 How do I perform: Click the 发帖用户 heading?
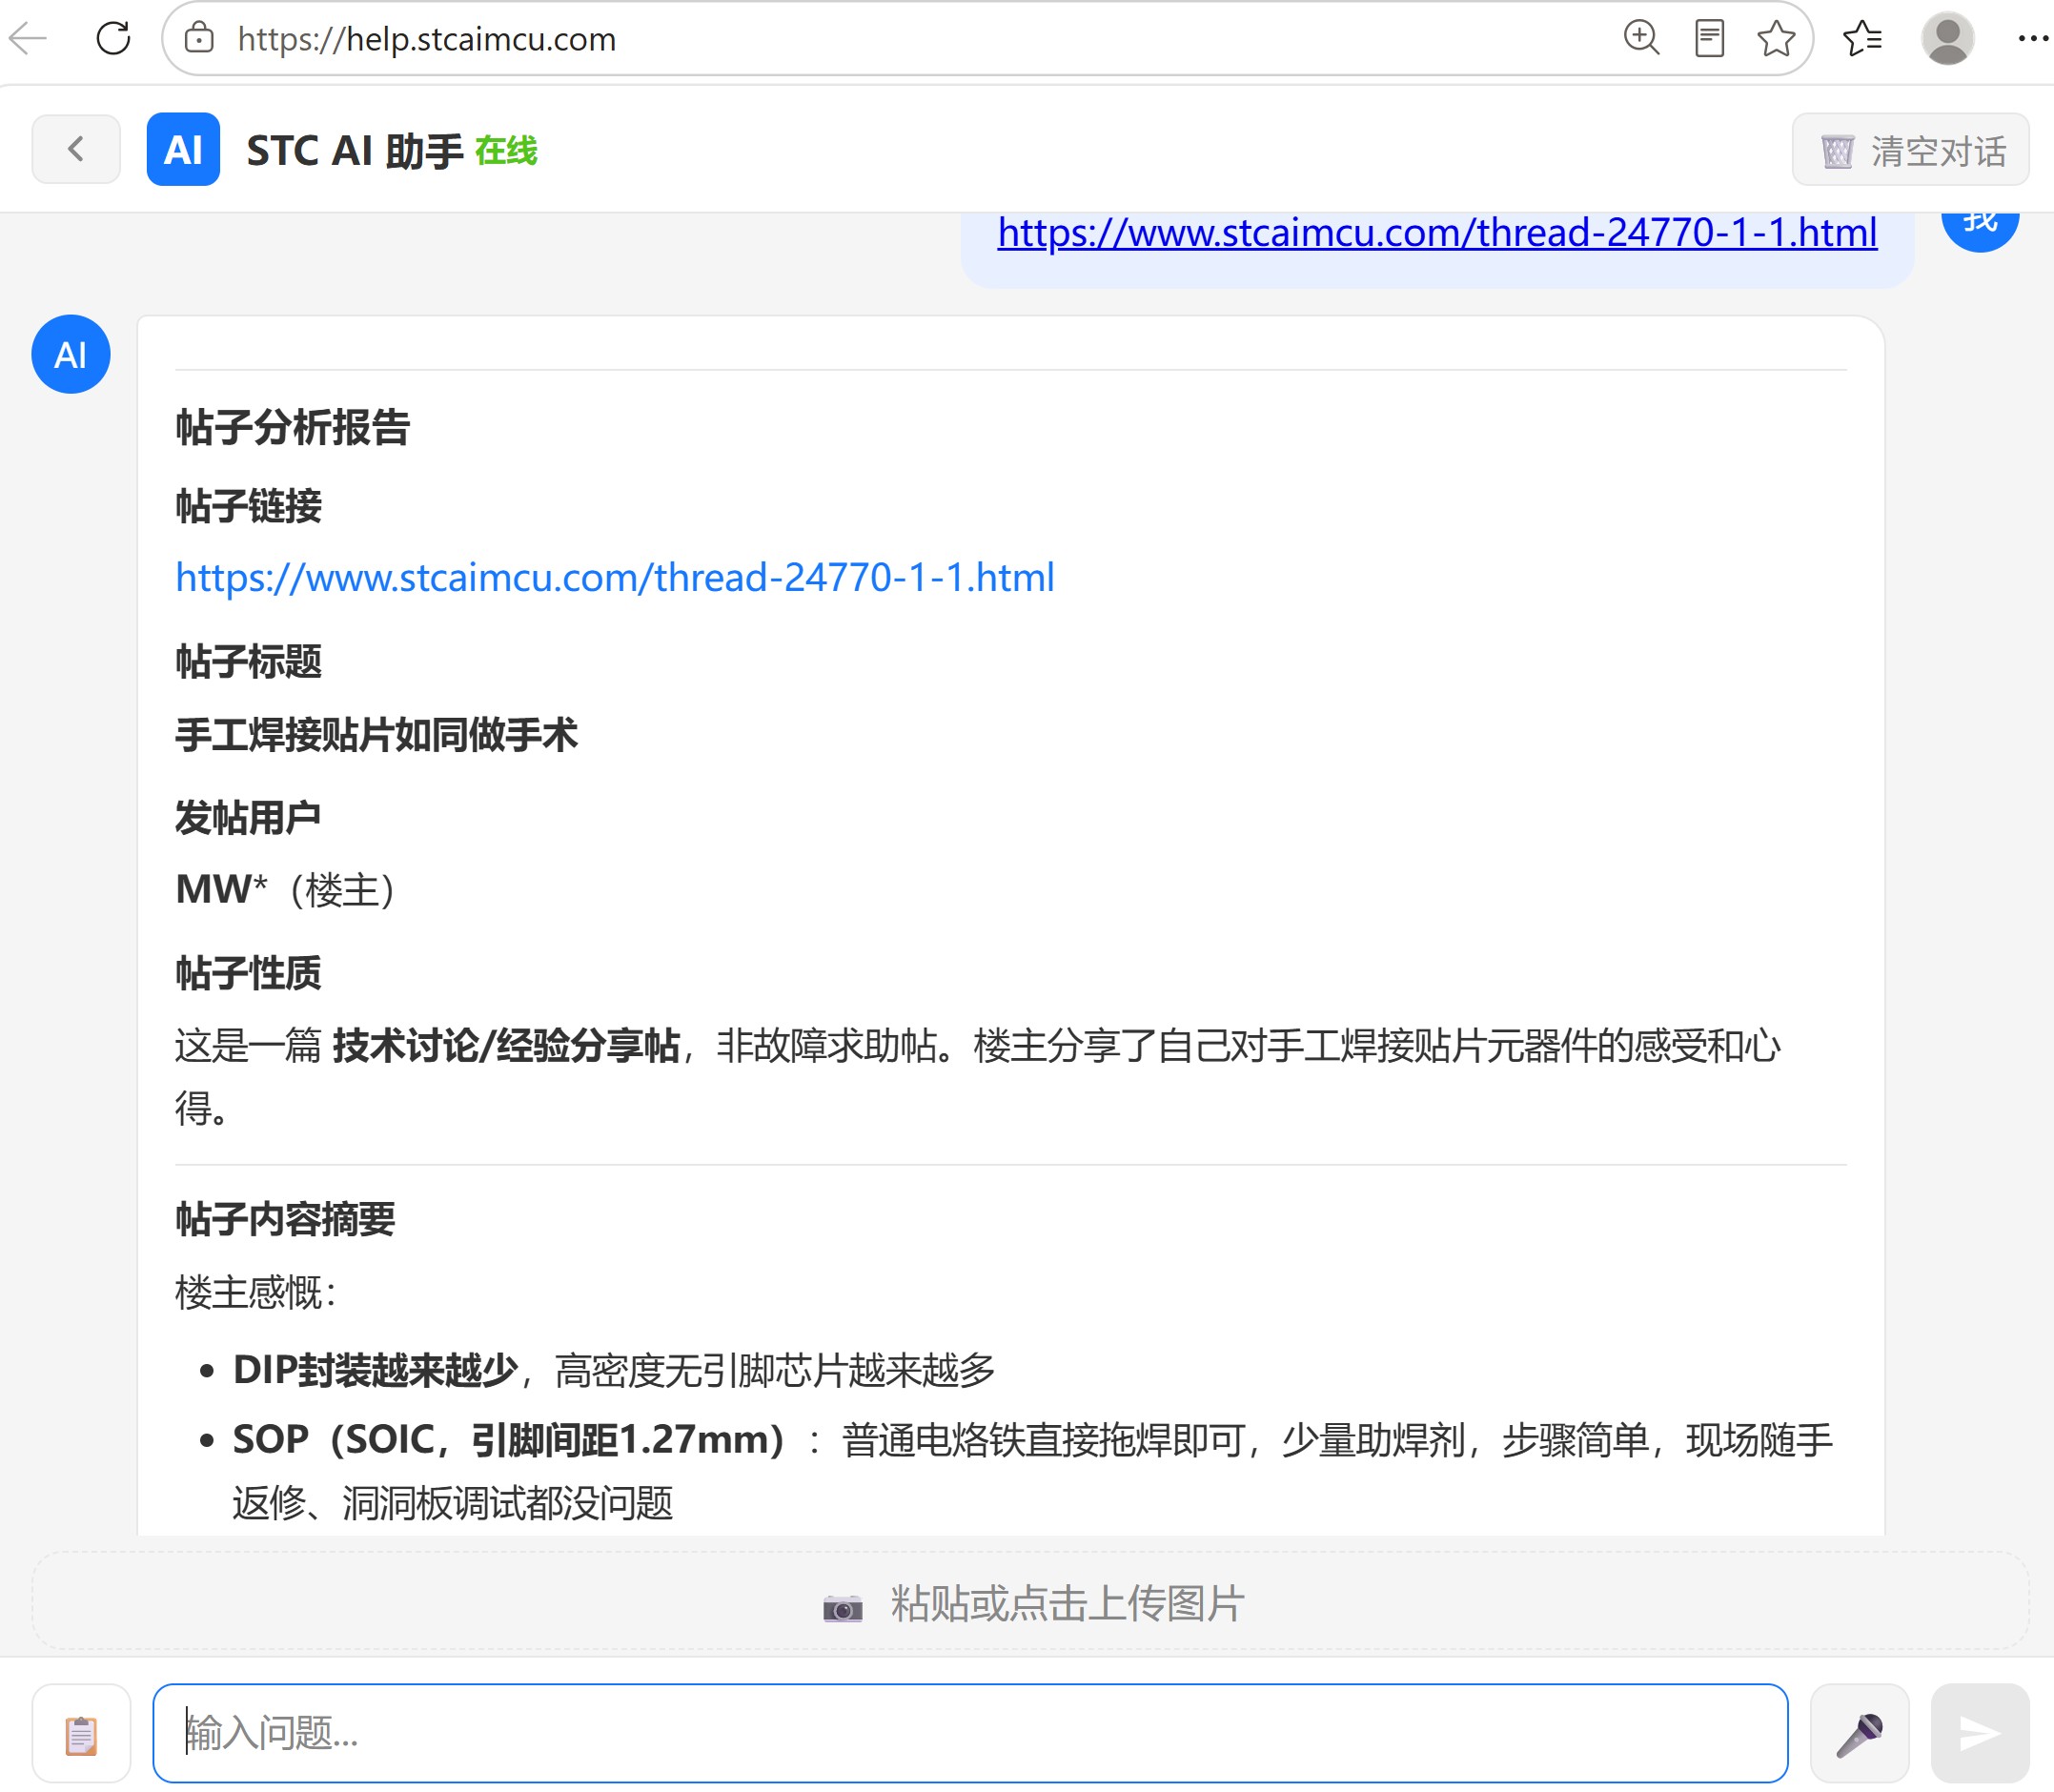[x=248, y=818]
